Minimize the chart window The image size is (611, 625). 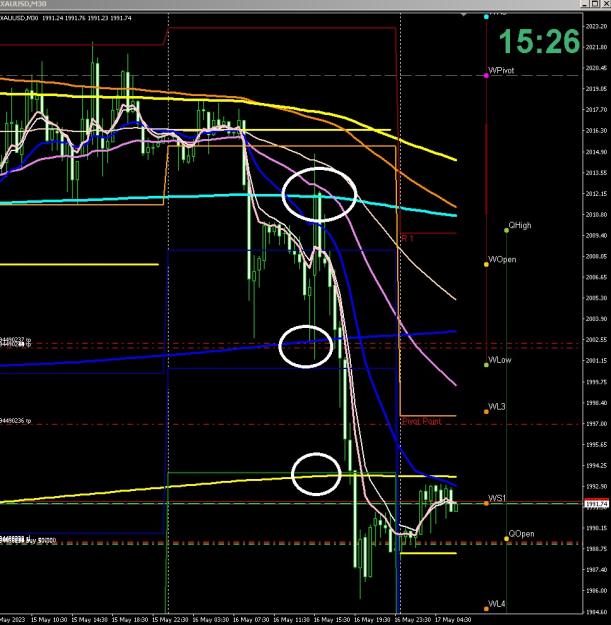click(585, 4)
